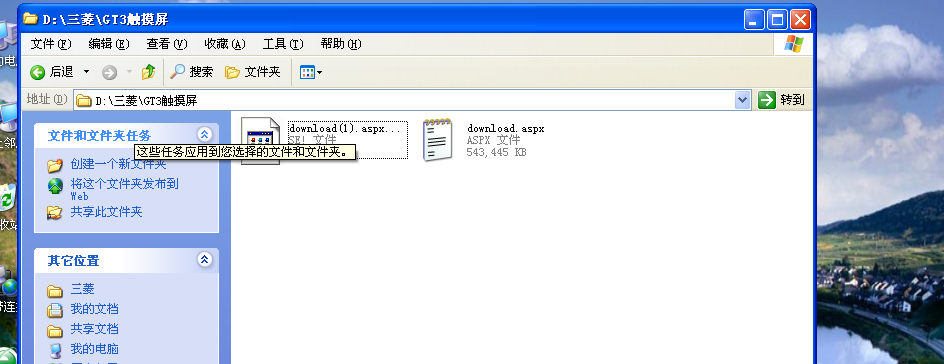Click the 转到 Go button
The image size is (944, 364).
click(x=782, y=100)
